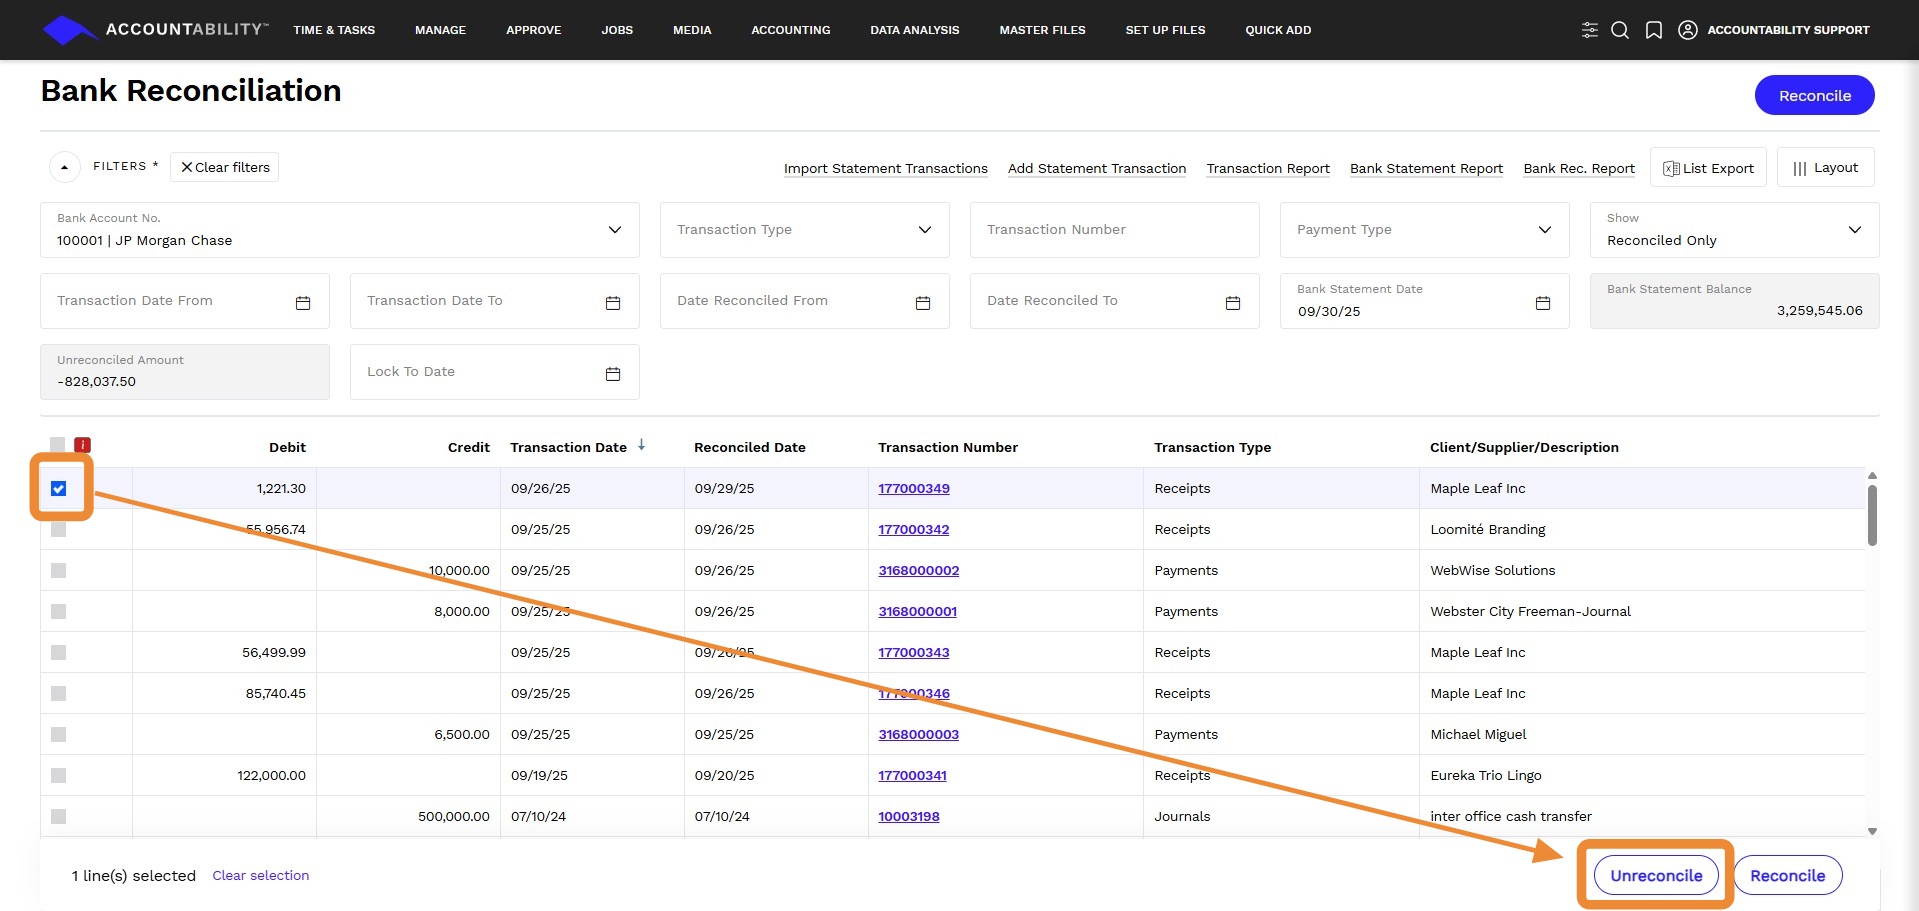Open Lock To Date calendar icon
This screenshot has height=911, width=1919.
[613, 373]
